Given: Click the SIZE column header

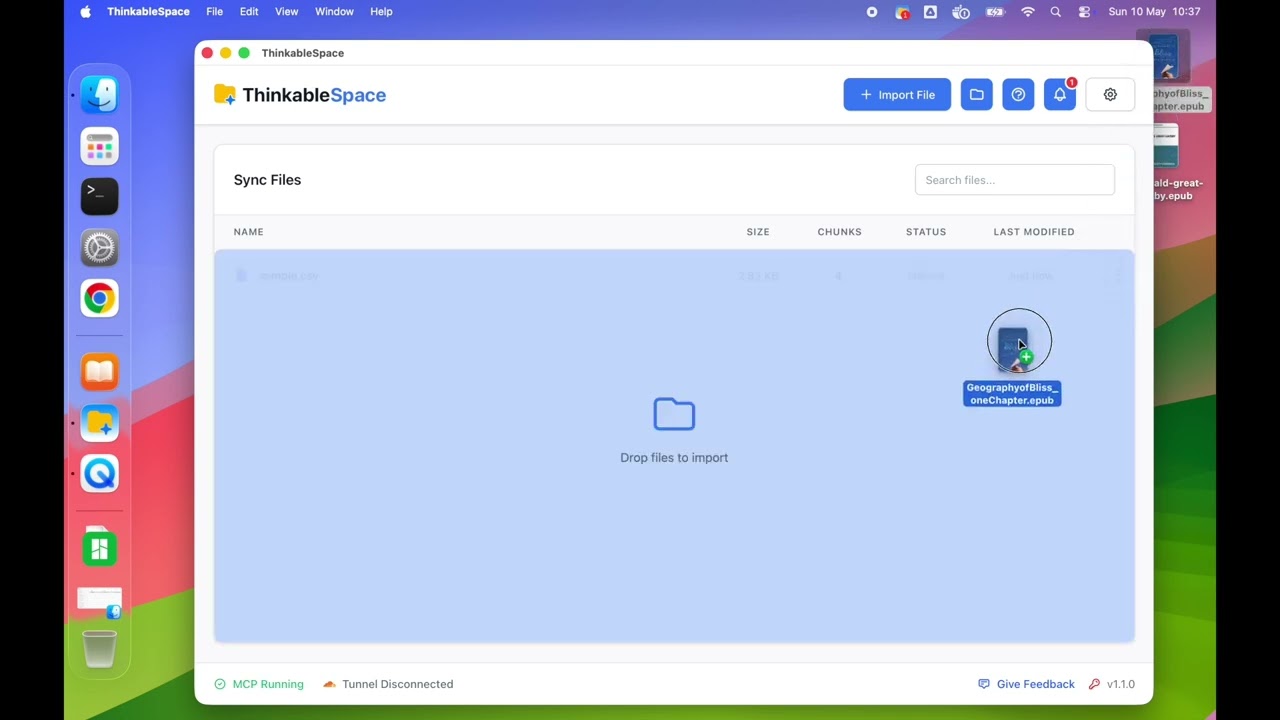Looking at the screenshot, I should [x=758, y=232].
